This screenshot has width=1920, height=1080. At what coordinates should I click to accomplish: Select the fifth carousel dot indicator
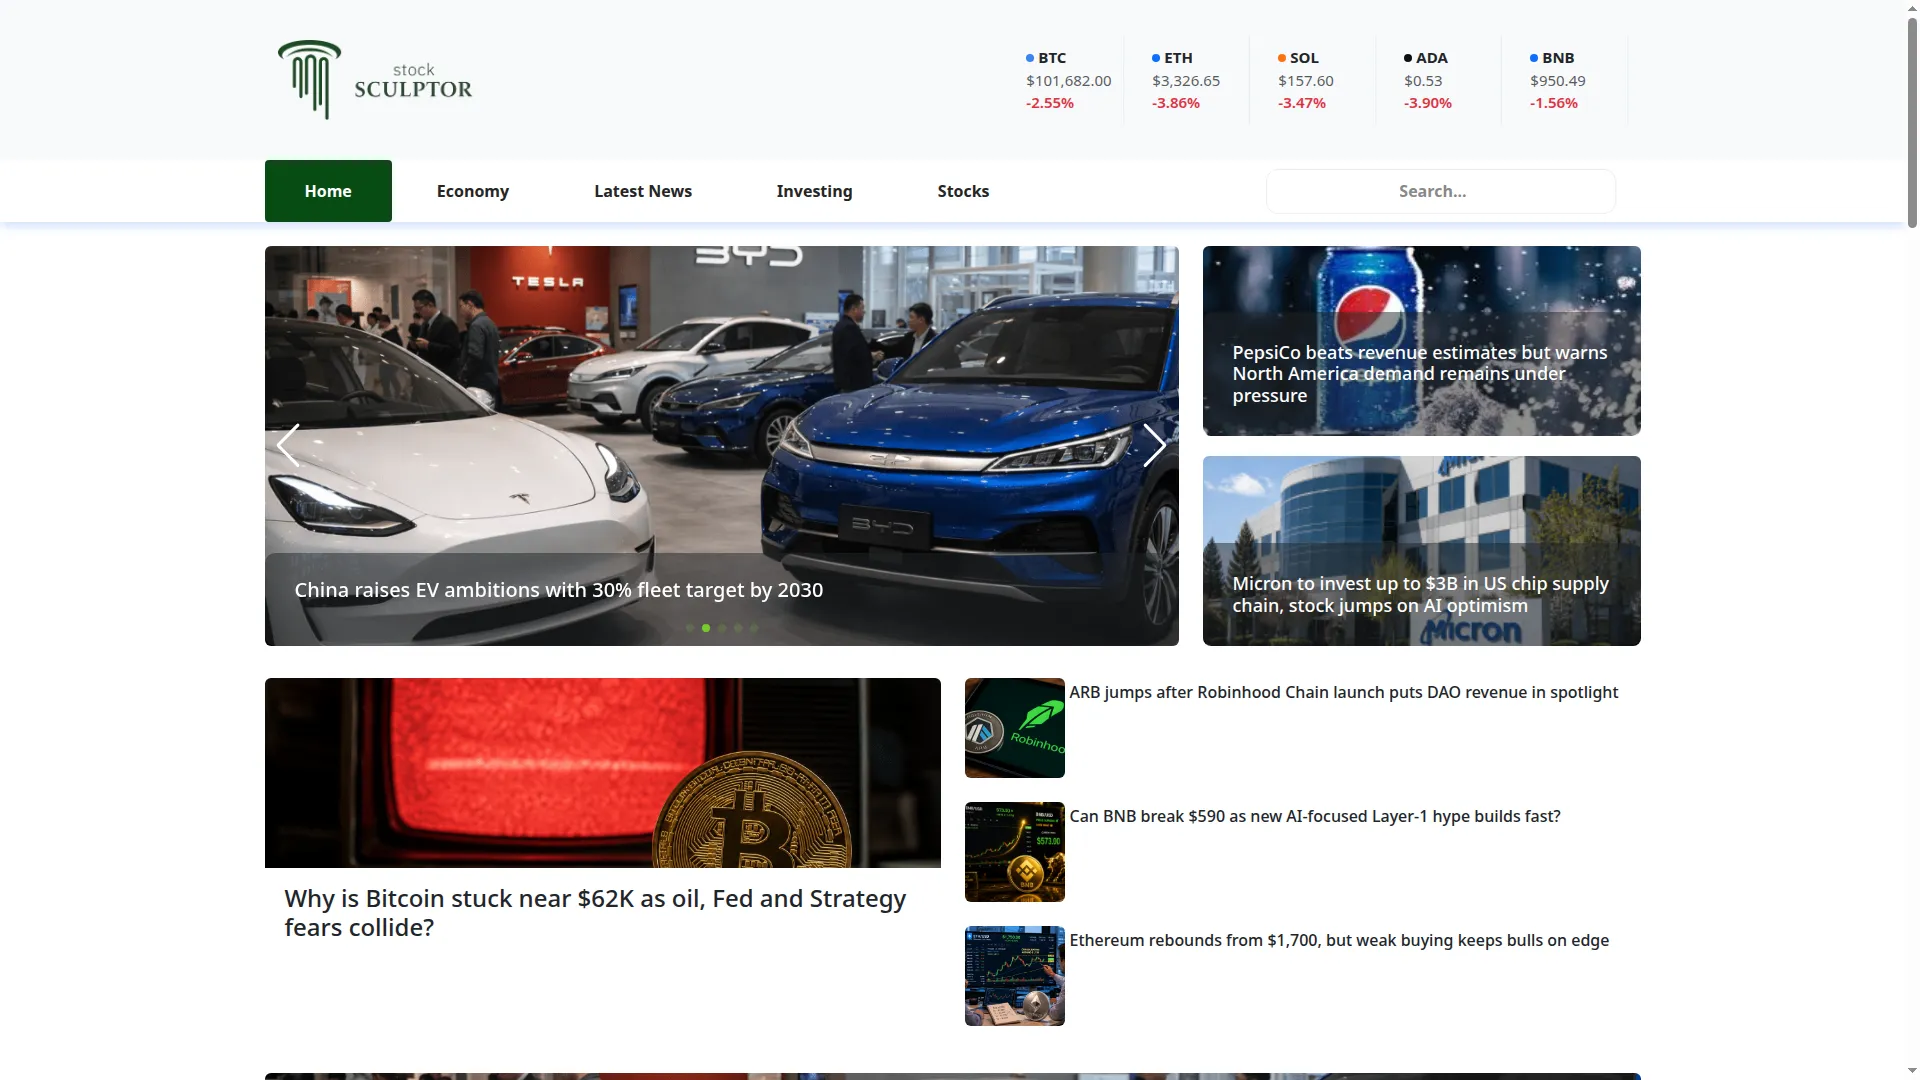[754, 628]
